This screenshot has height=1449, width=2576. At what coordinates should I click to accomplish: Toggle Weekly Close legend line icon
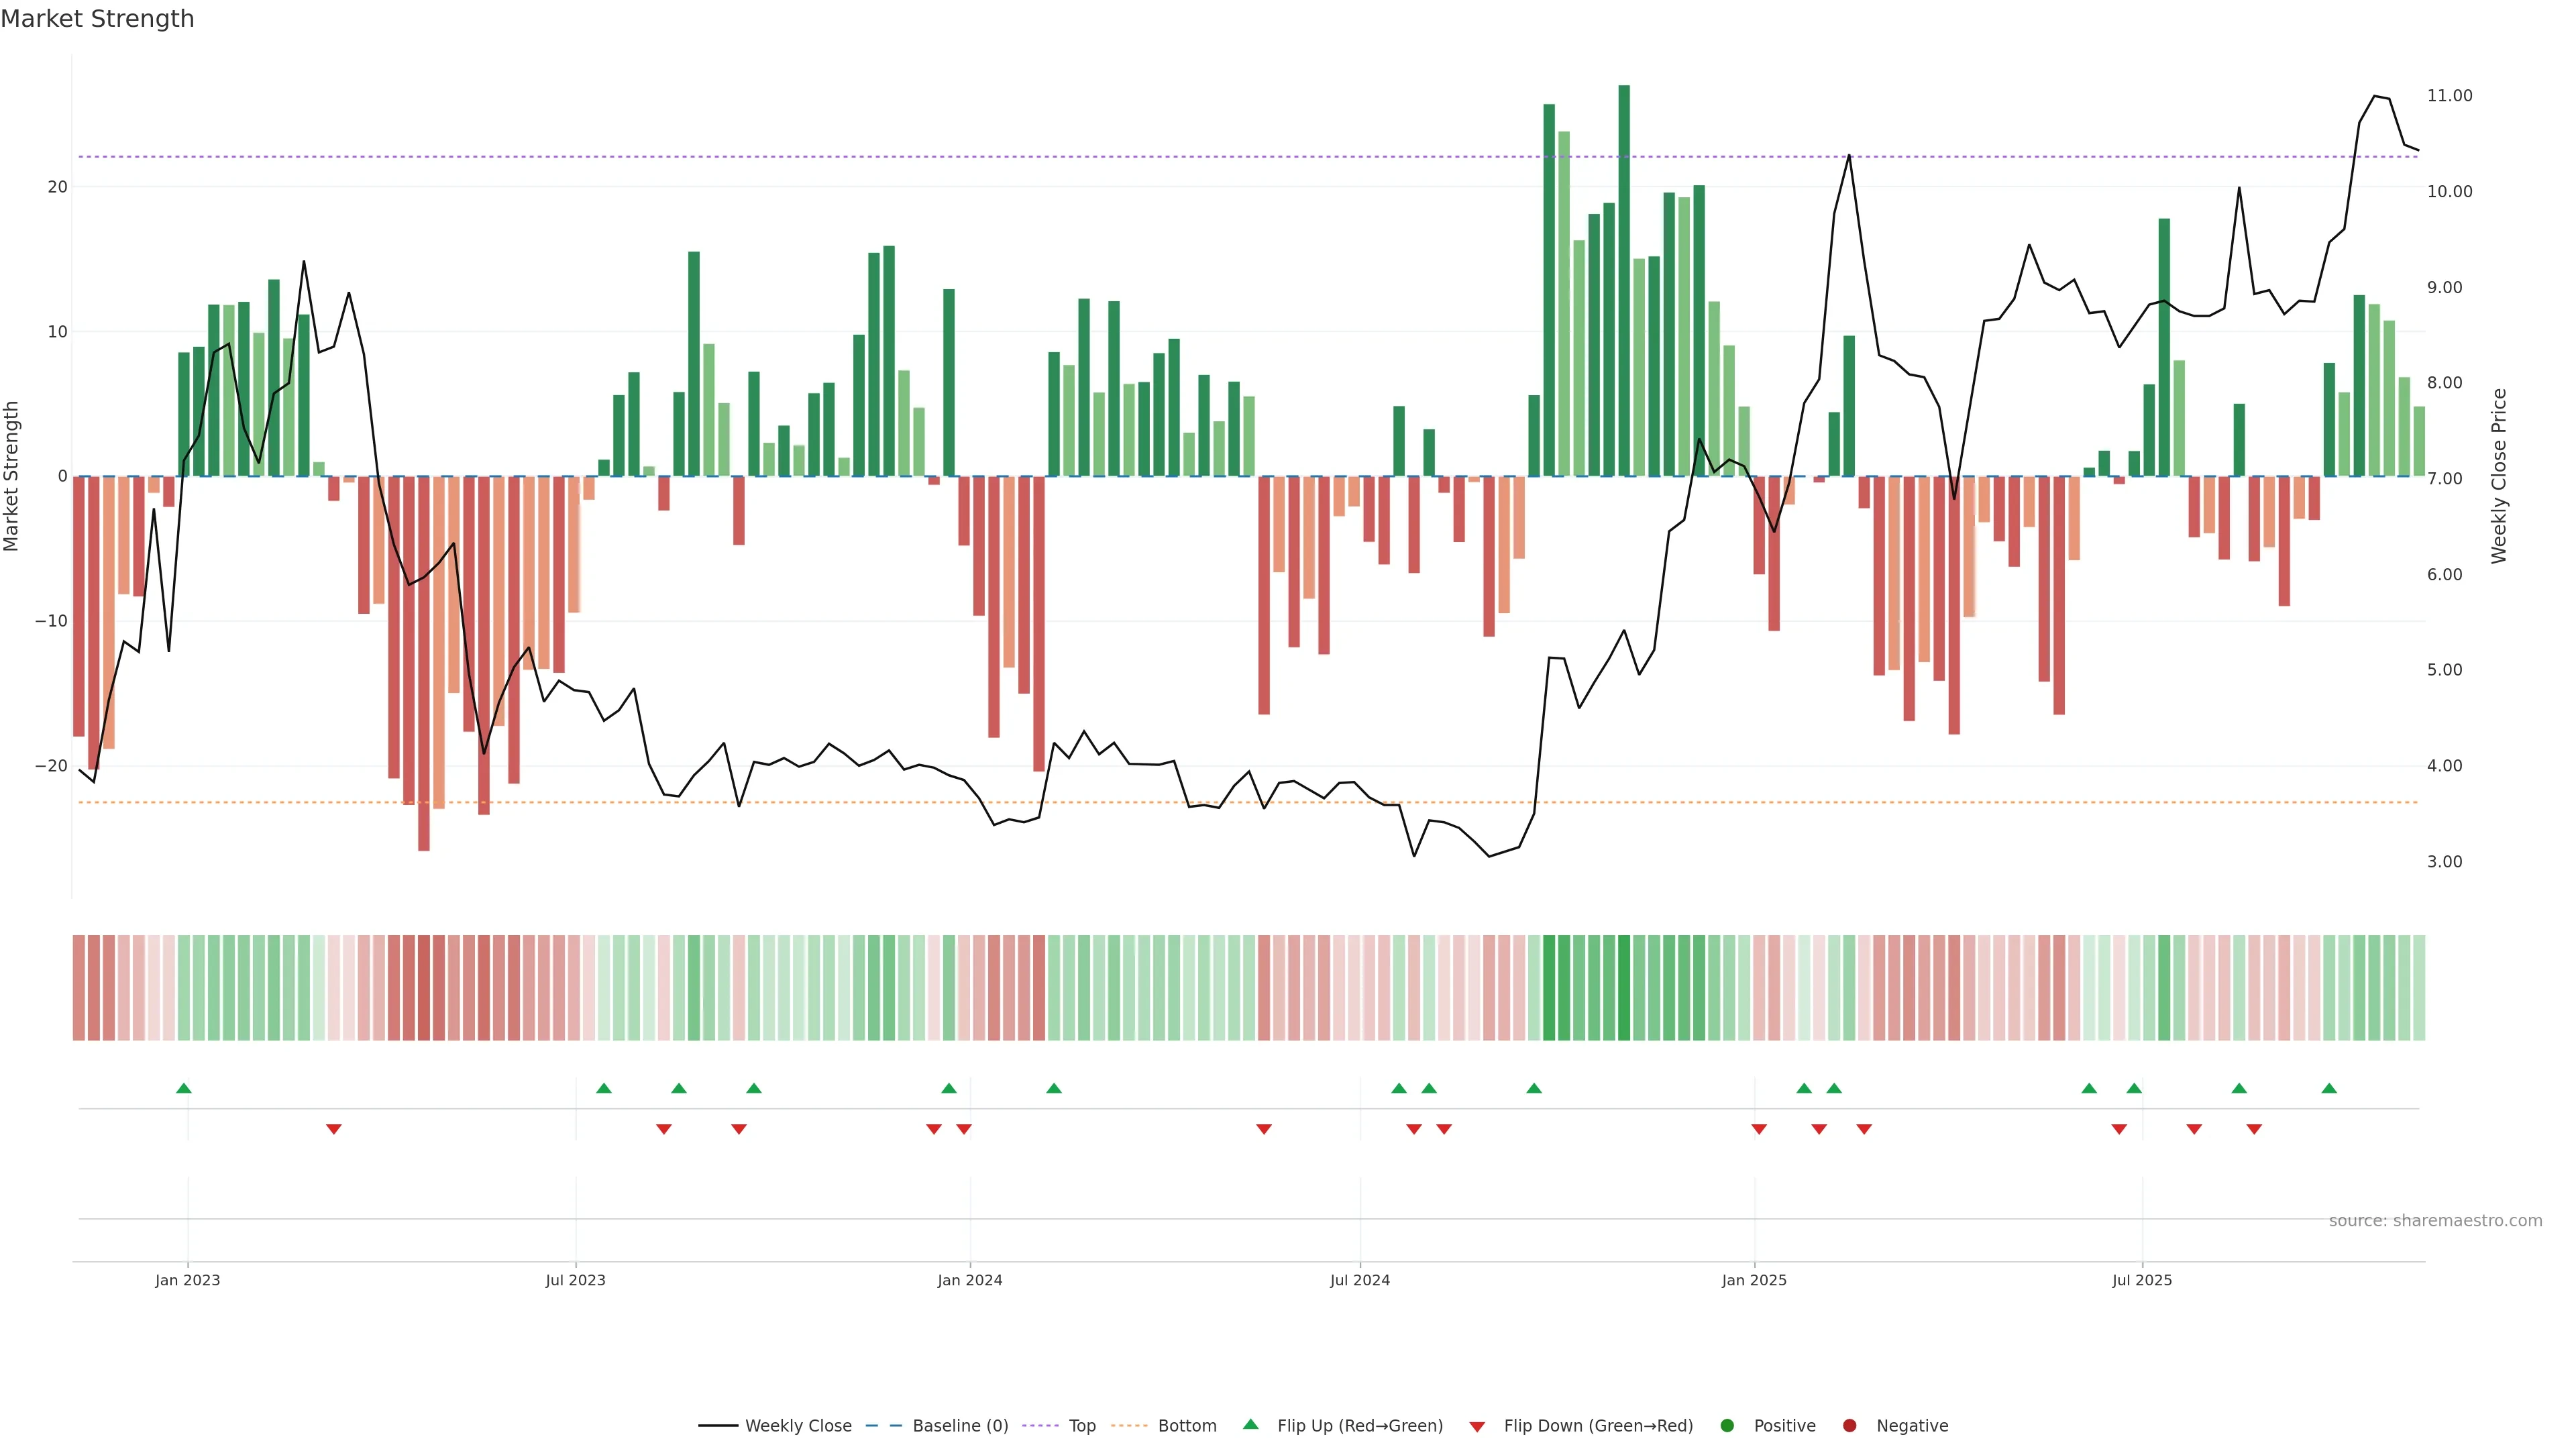pos(718,1426)
